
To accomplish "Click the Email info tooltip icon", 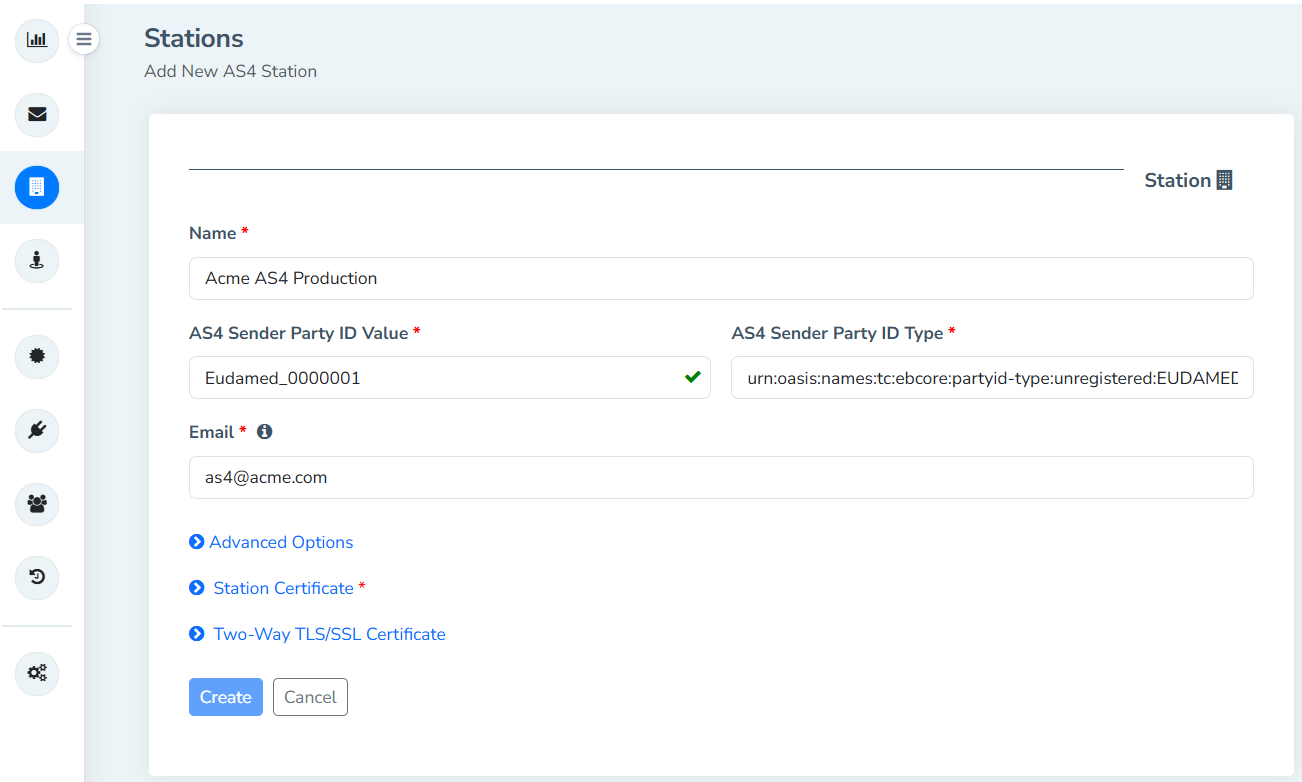I will pyautogui.click(x=264, y=432).
